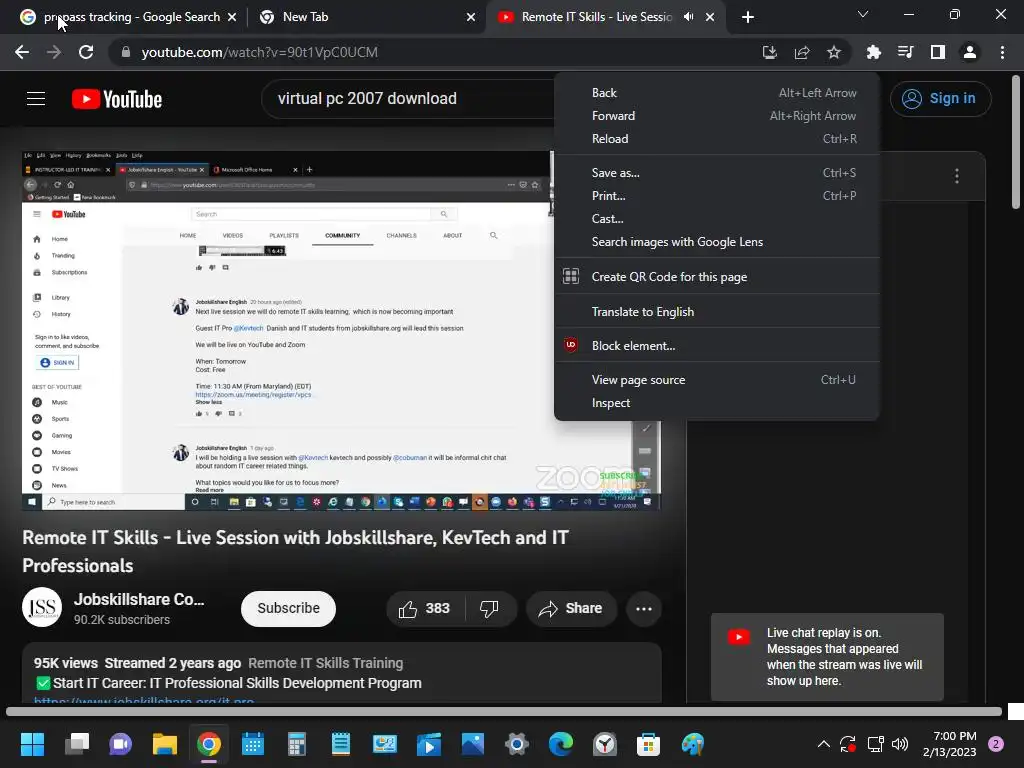Open the clock showing 7:00 PM

(x=950, y=744)
